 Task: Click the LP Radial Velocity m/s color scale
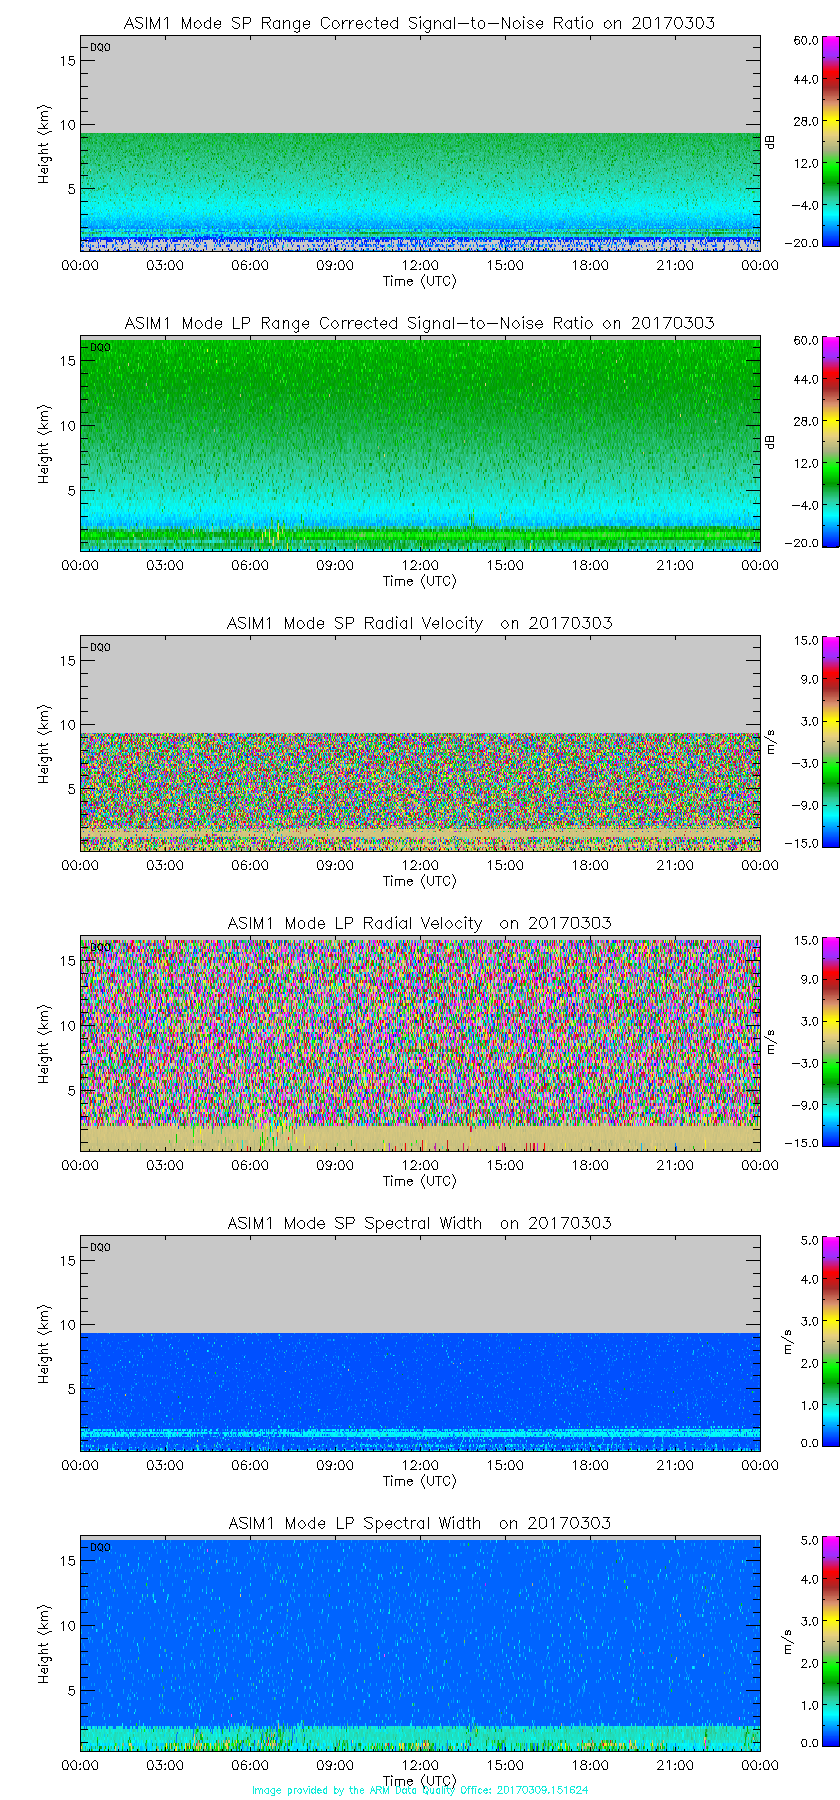[x=802, y=1041]
